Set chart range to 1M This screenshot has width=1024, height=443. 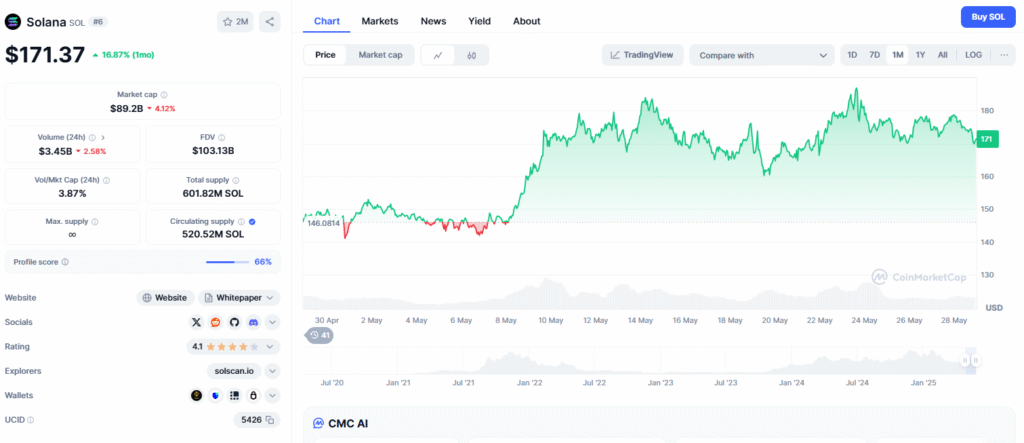pos(898,55)
